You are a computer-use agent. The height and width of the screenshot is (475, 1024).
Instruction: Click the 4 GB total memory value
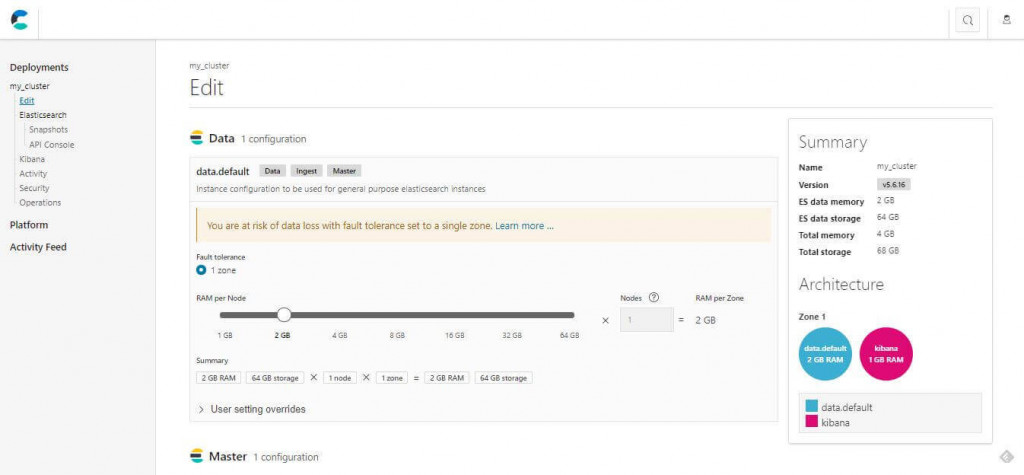click(x=886, y=234)
